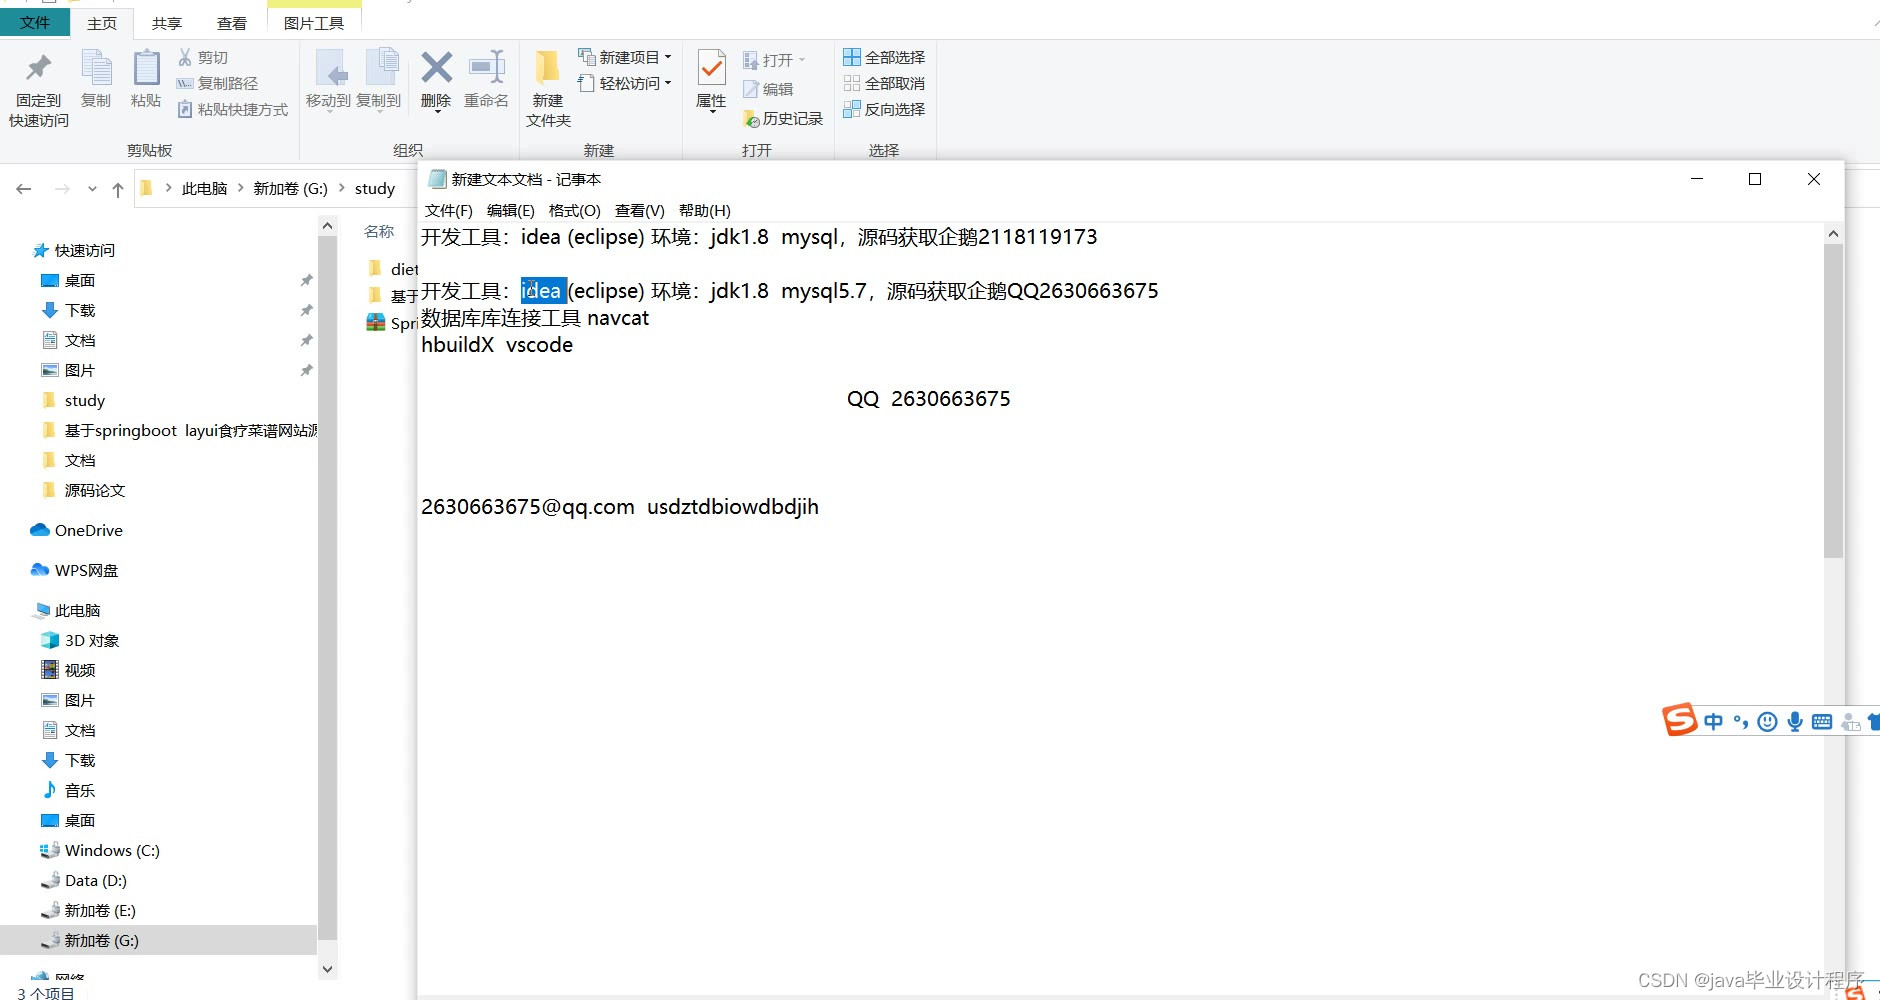Open Sogou emoji panel smiley icon

(1768, 722)
